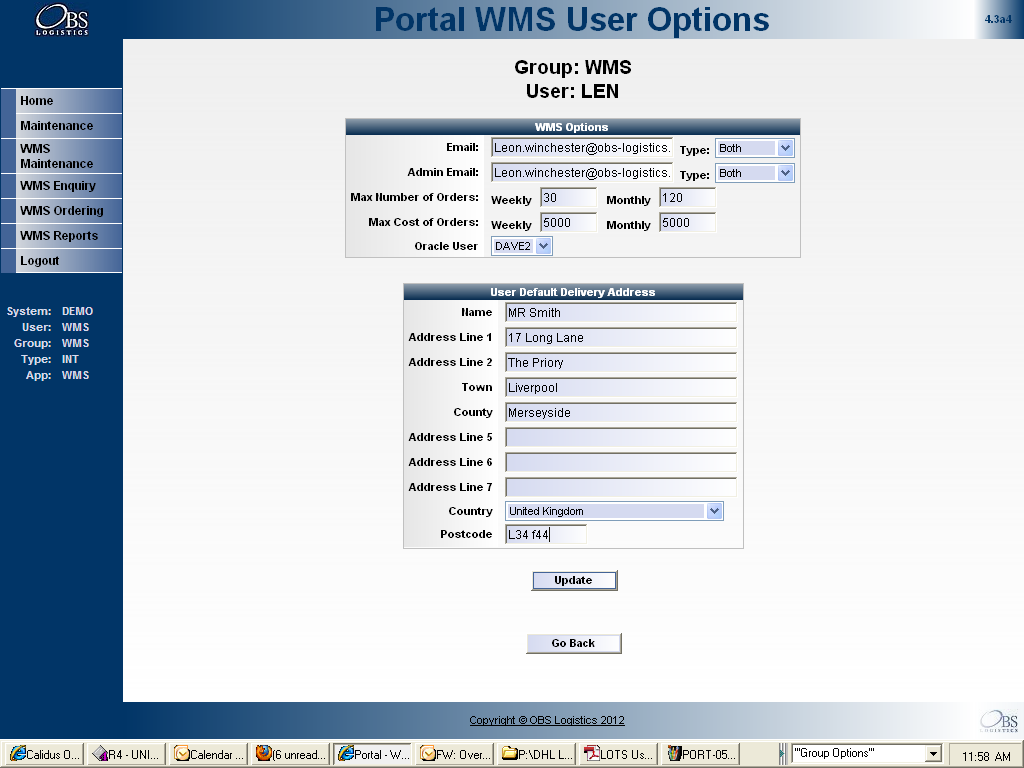
Task: Edit the weekly max cost of orders field
Action: click(568, 223)
